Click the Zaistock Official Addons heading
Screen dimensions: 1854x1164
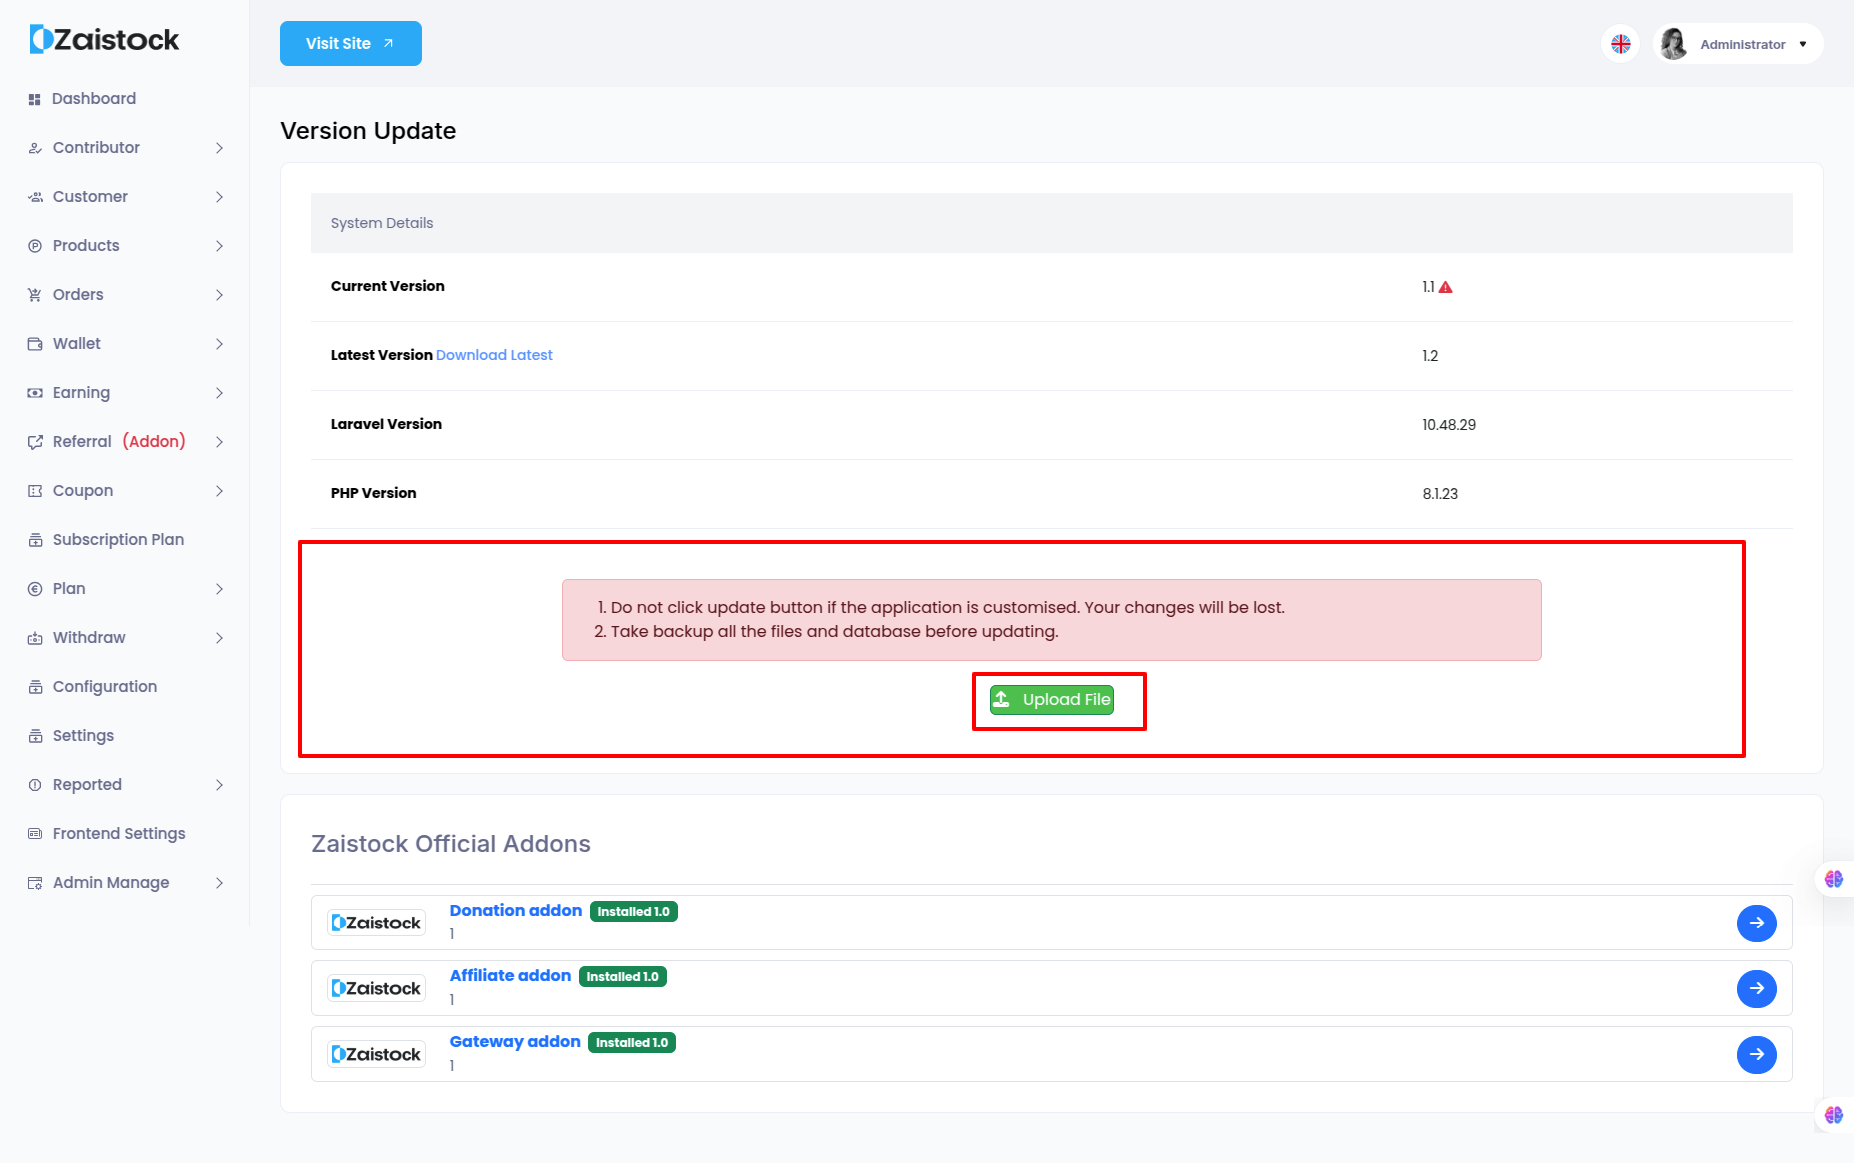coord(451,844)
